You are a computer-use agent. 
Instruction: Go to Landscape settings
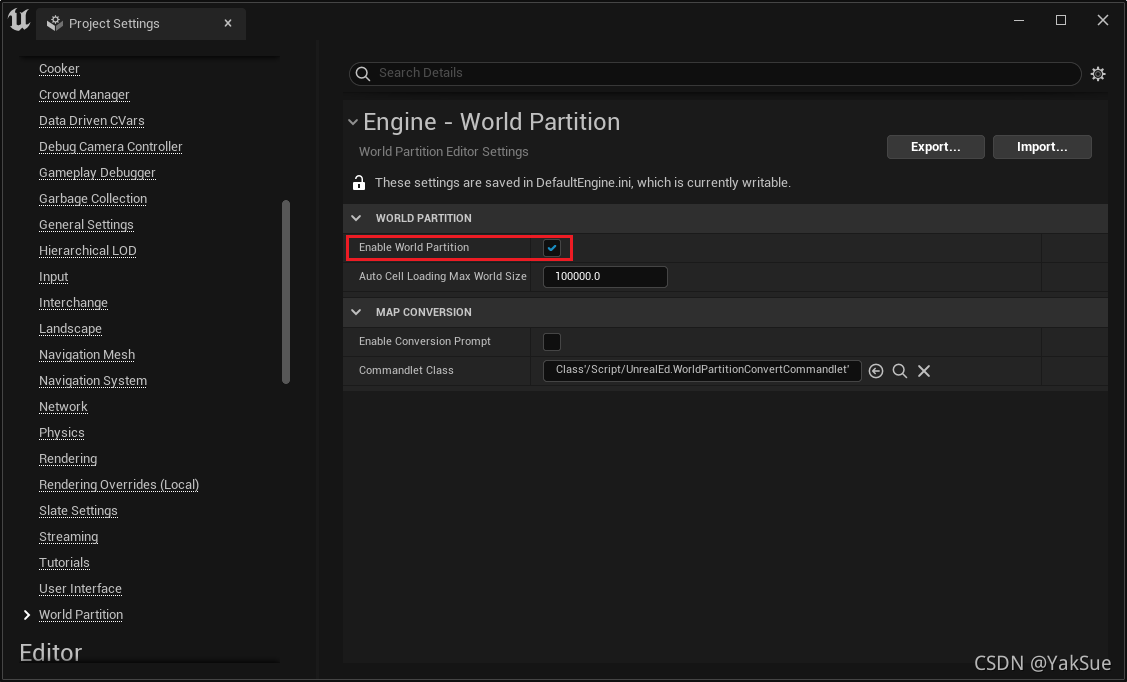pos(70,328)
